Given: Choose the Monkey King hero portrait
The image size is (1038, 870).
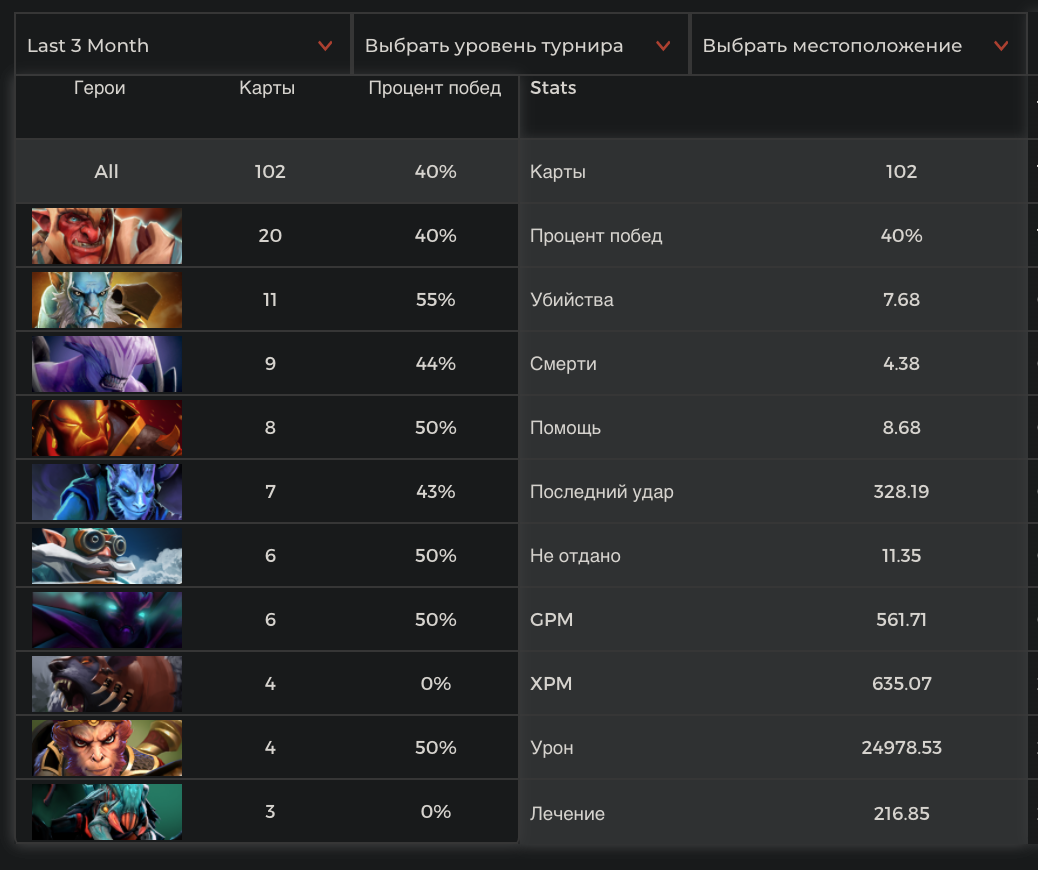Looking at the screenshot, I should (106, 748).
